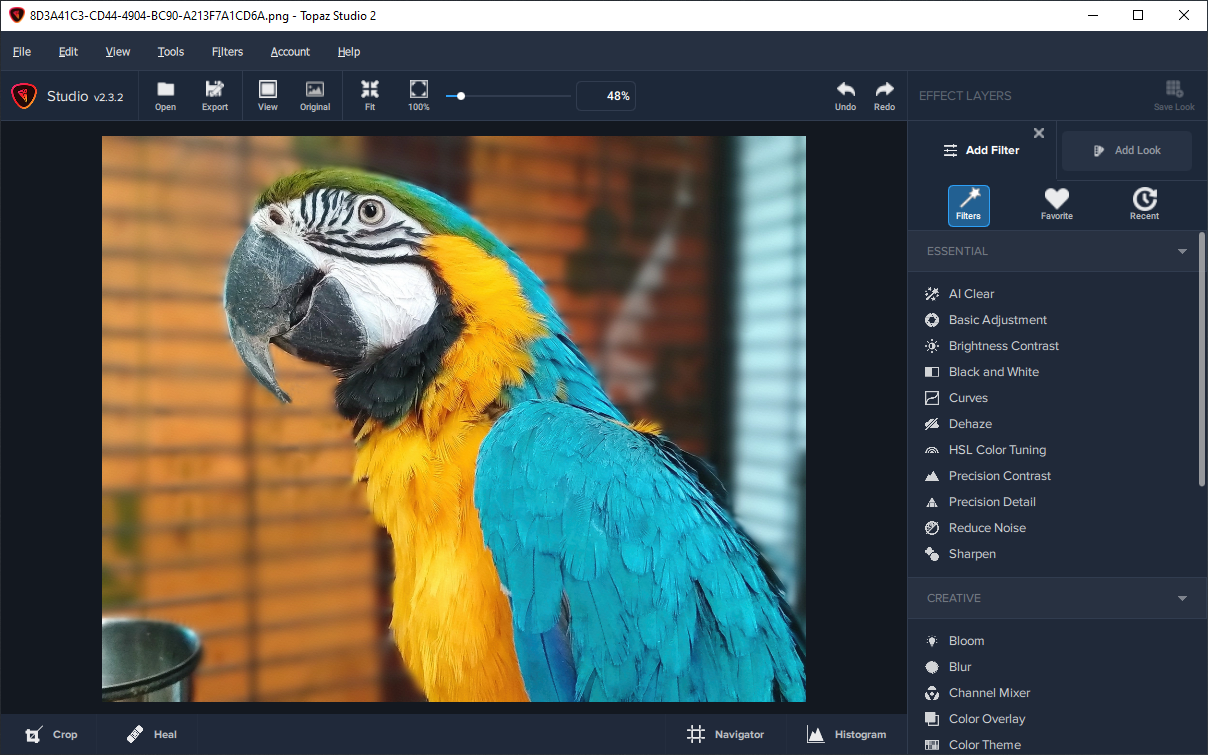
Task: Fit the image to window
Action: (369, 95)
